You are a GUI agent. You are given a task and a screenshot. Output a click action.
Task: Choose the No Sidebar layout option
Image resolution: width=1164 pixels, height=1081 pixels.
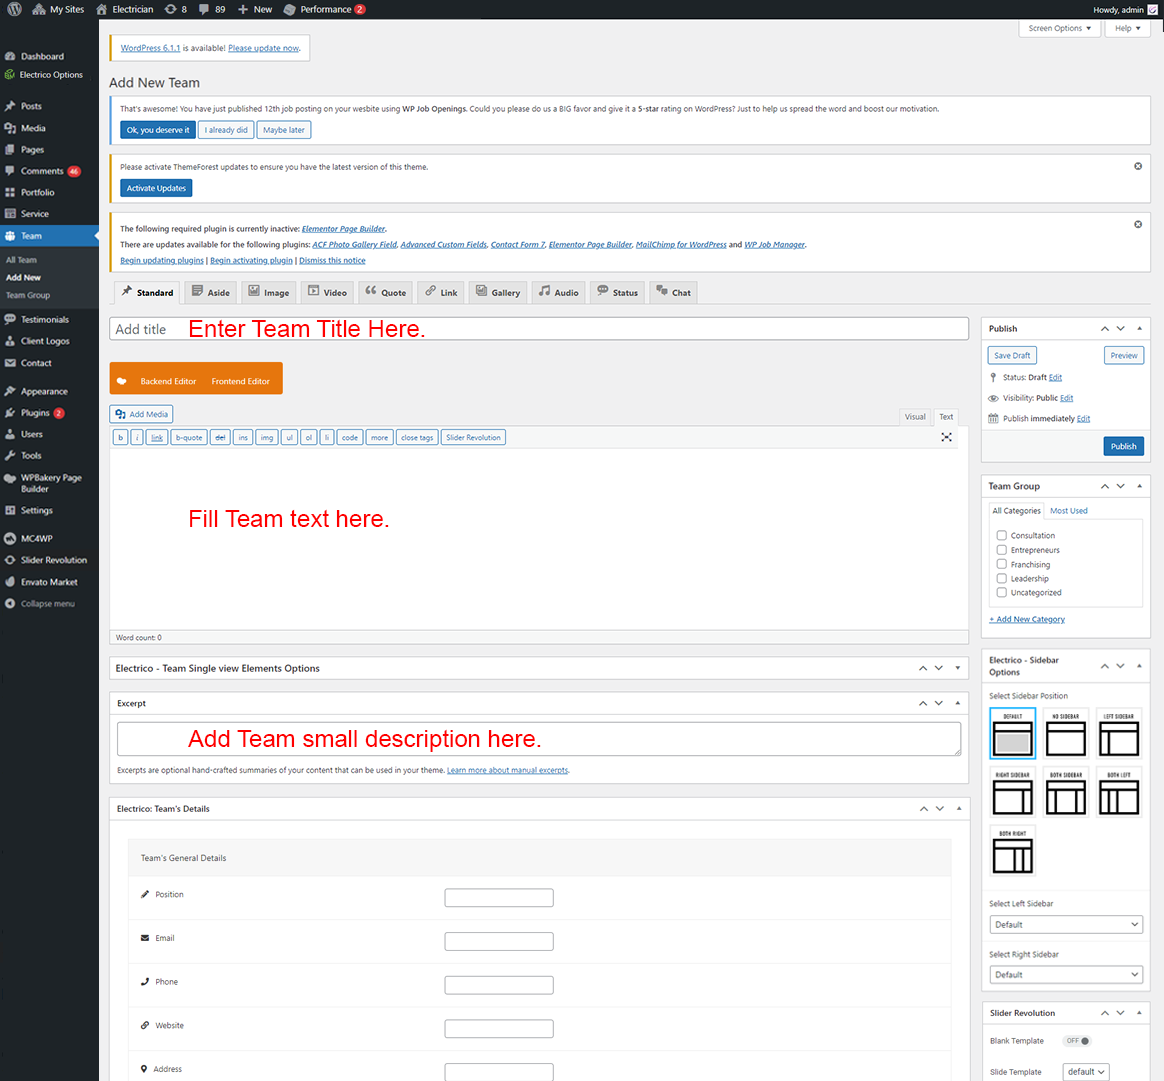coord(1065,734)
